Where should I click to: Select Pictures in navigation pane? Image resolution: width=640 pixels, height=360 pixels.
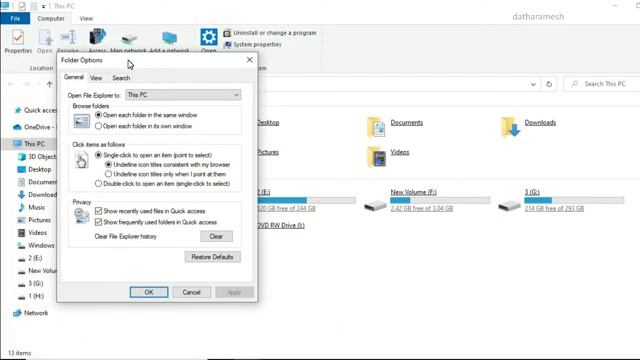pyautogui.click(x=35, y=220)
